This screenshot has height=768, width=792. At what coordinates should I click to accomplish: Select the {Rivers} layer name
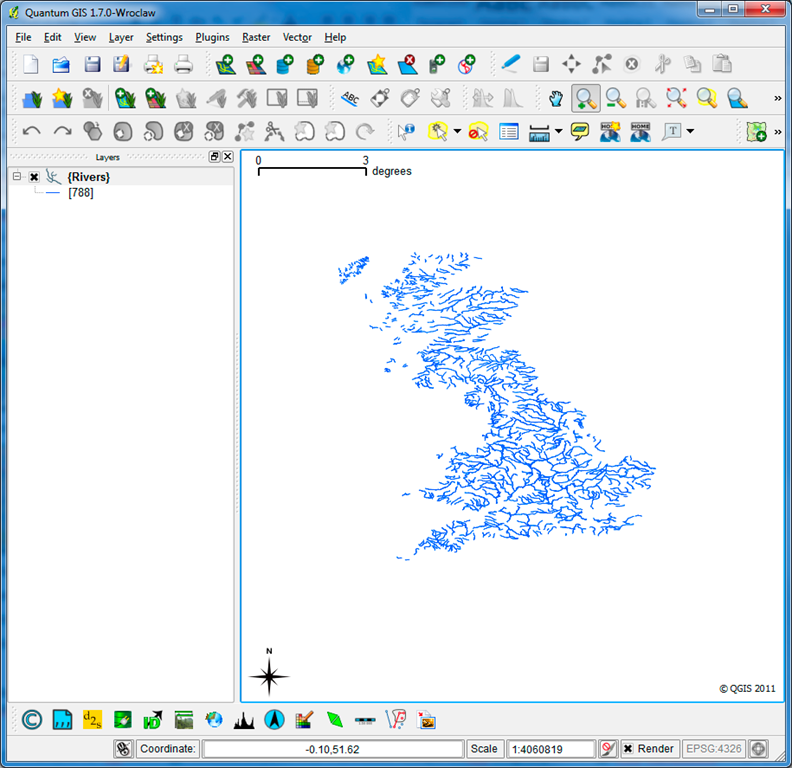[x=88, y=177]
